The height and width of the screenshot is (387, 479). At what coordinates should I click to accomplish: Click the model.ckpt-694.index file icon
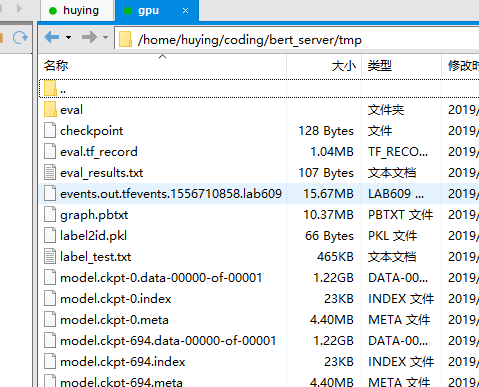coord(50,361)
